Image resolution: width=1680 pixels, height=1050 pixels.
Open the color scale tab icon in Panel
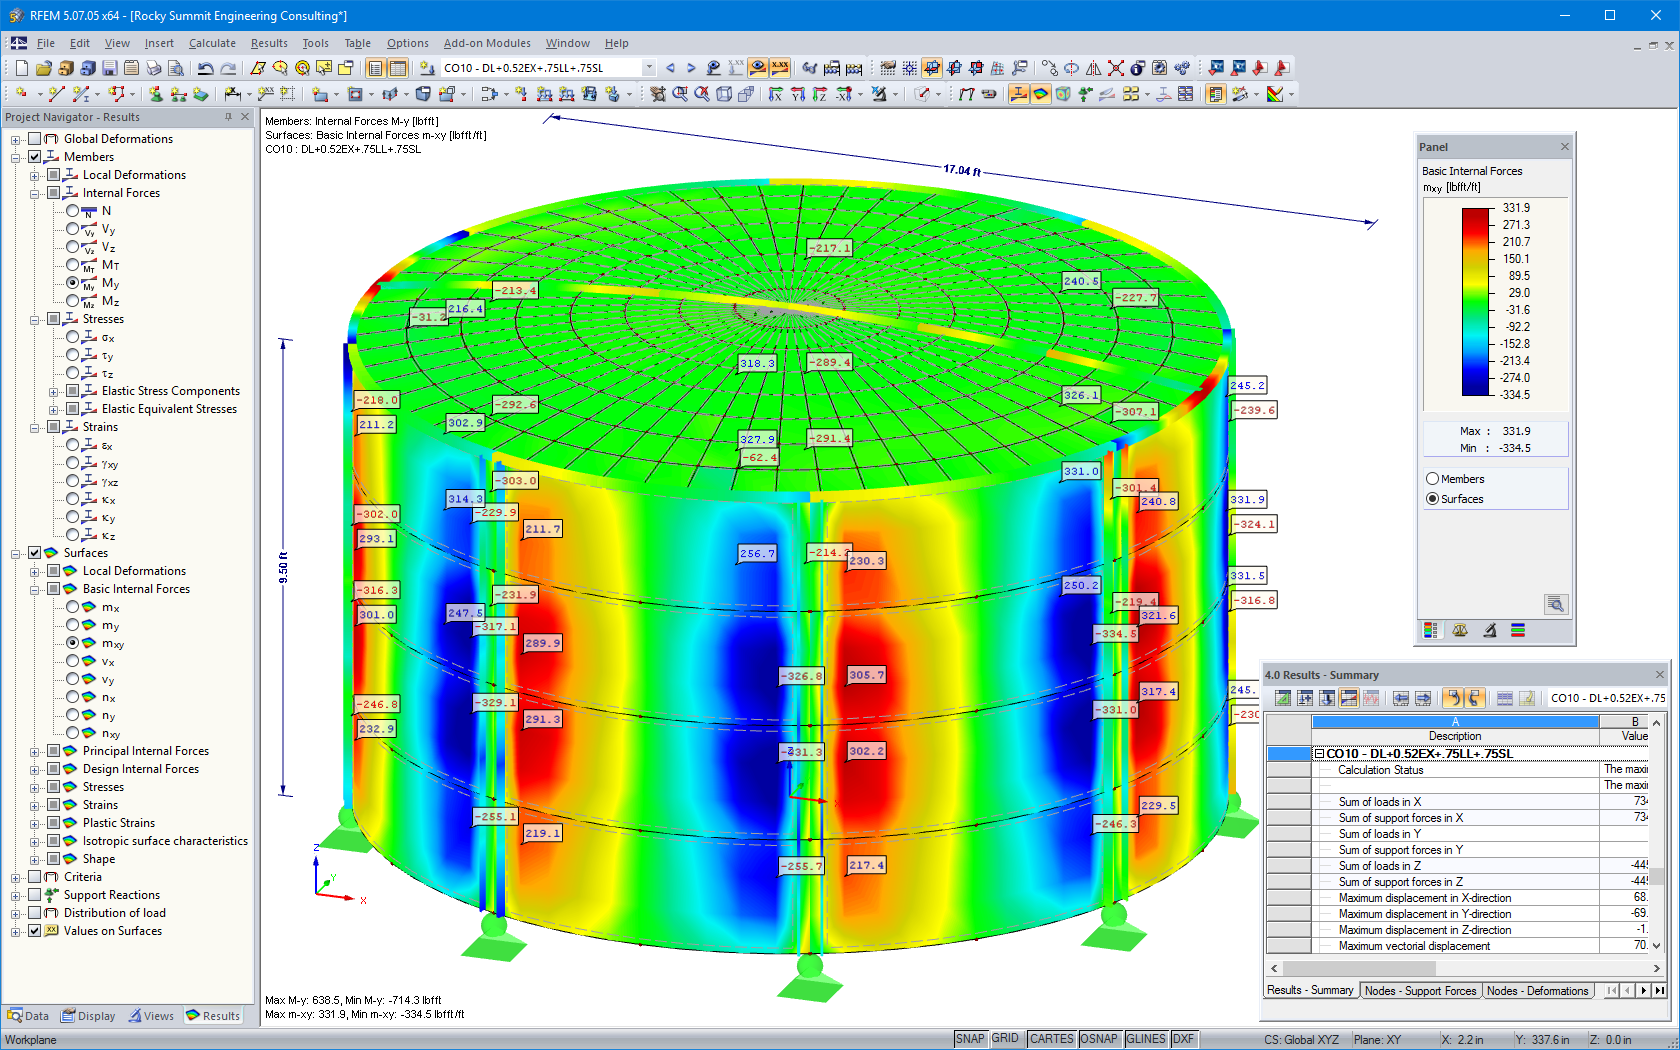point(1431,630)
